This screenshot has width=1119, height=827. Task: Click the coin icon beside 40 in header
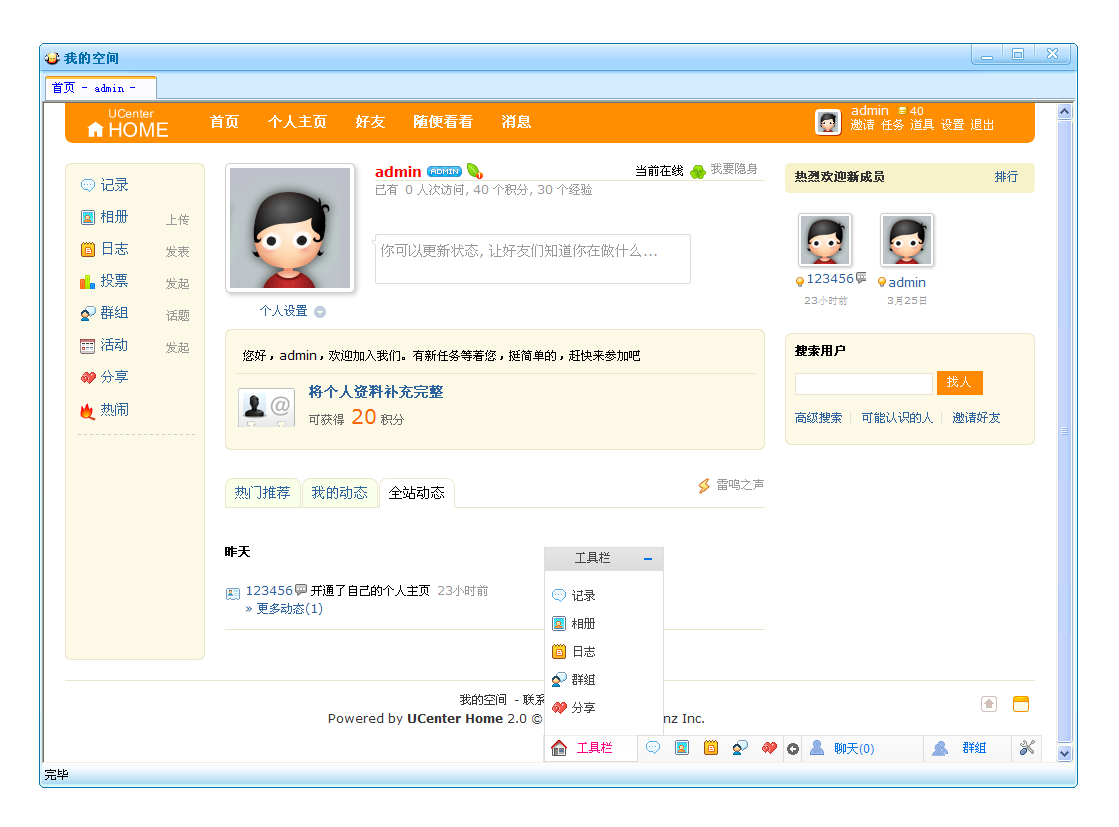(903, 111)
